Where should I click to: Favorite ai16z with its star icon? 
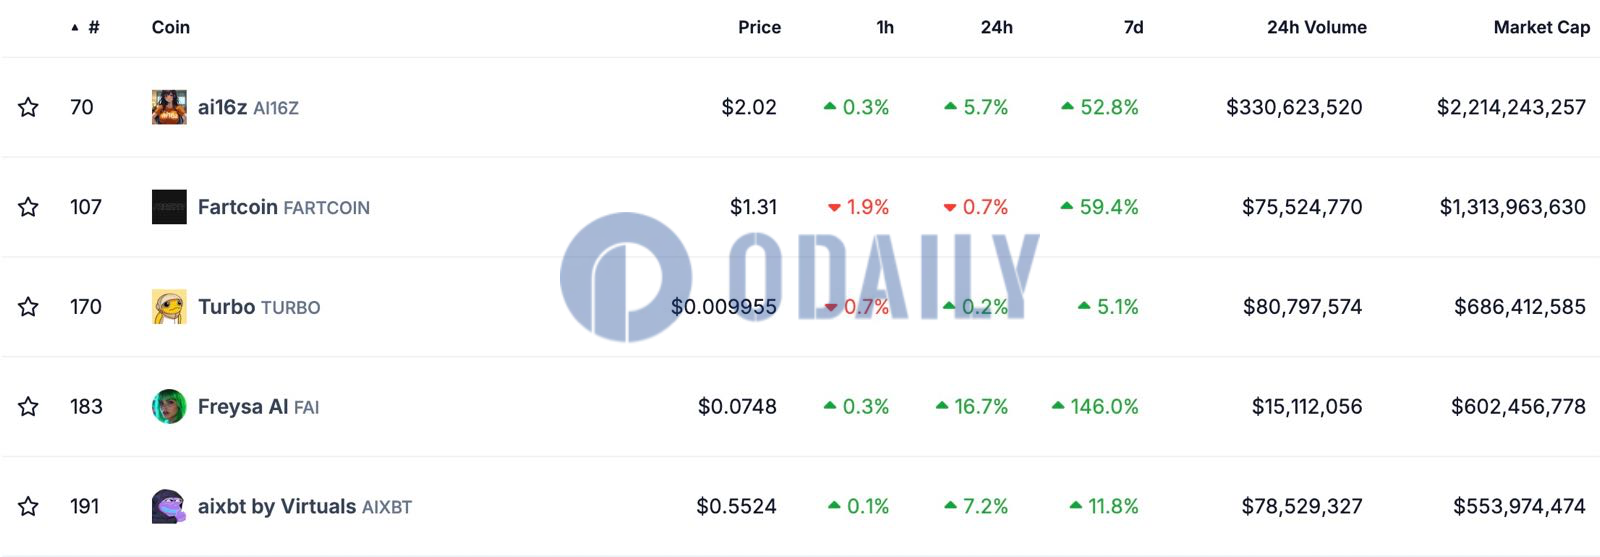pyautogui.click(x=28, y=107)
